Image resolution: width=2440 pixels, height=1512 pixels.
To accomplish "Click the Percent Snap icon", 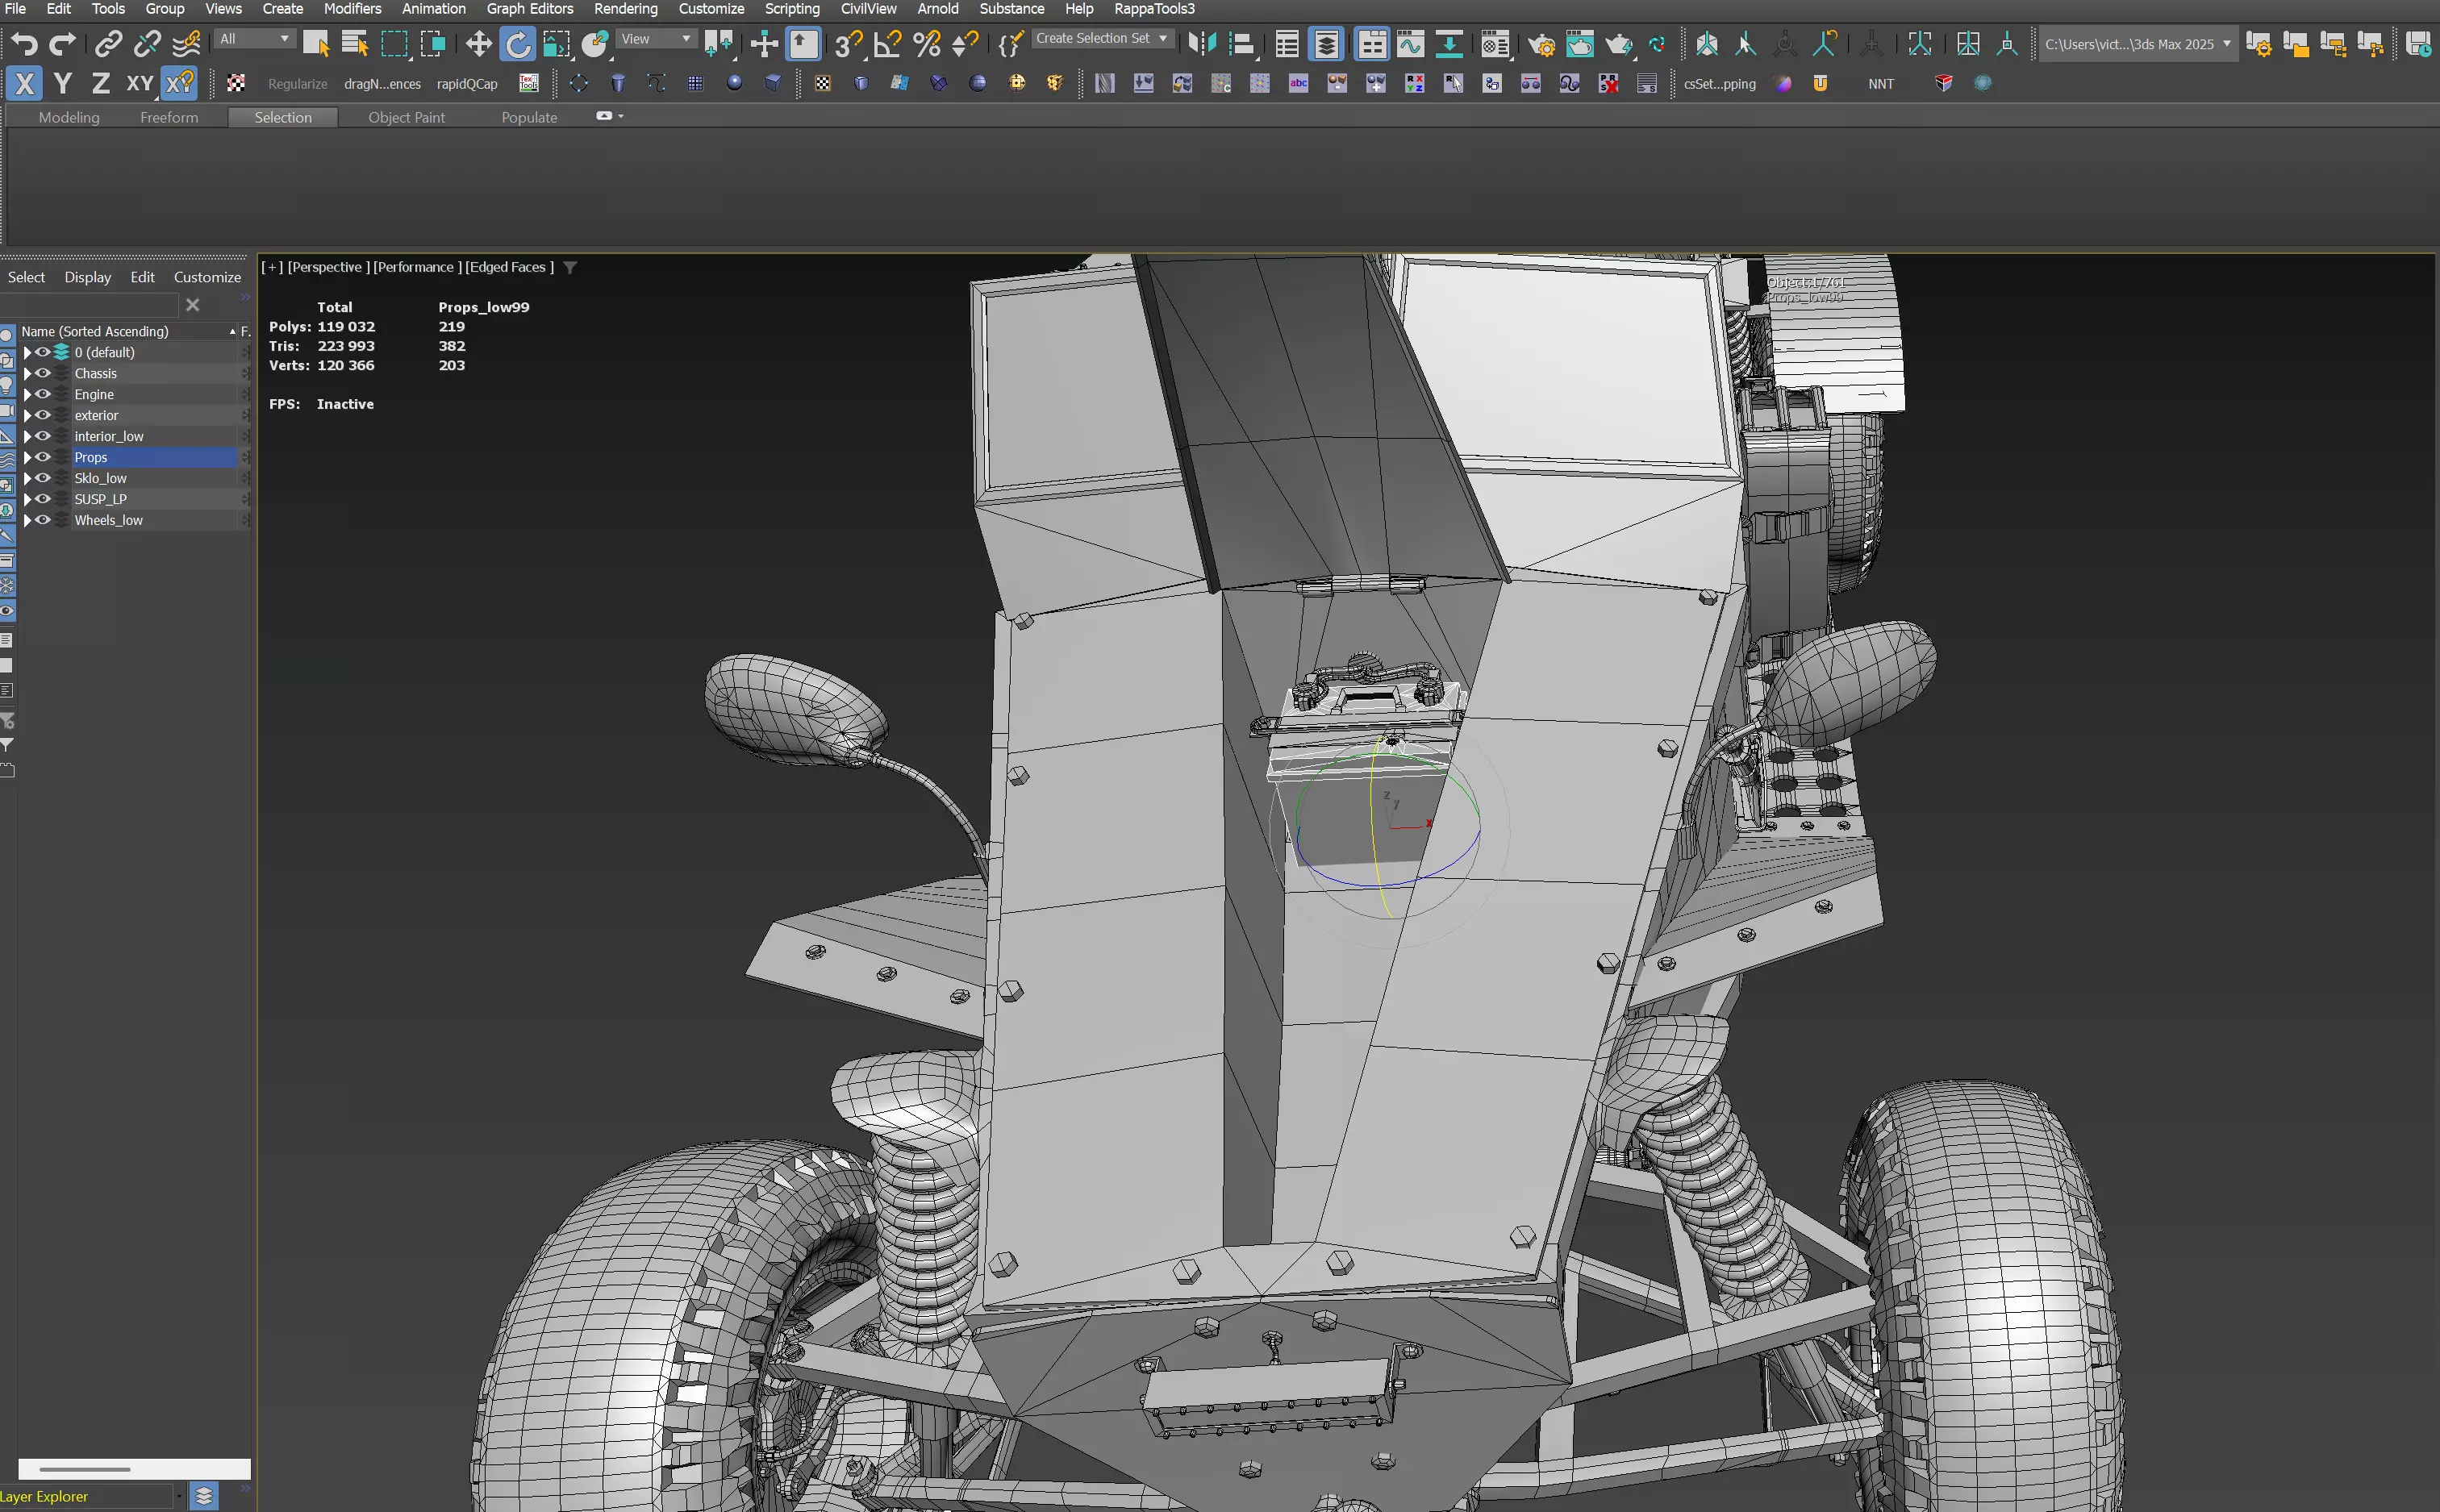I will 926,44.
